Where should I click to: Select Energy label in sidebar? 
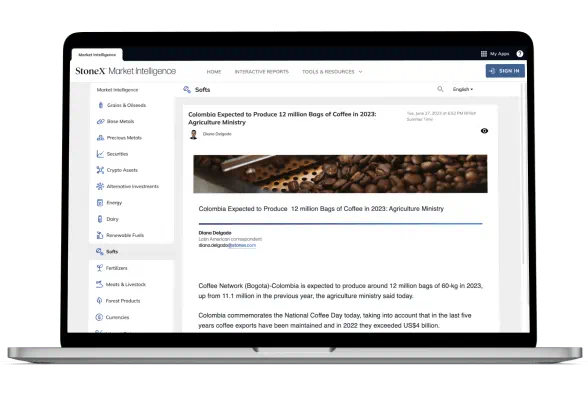click(114, 203)
